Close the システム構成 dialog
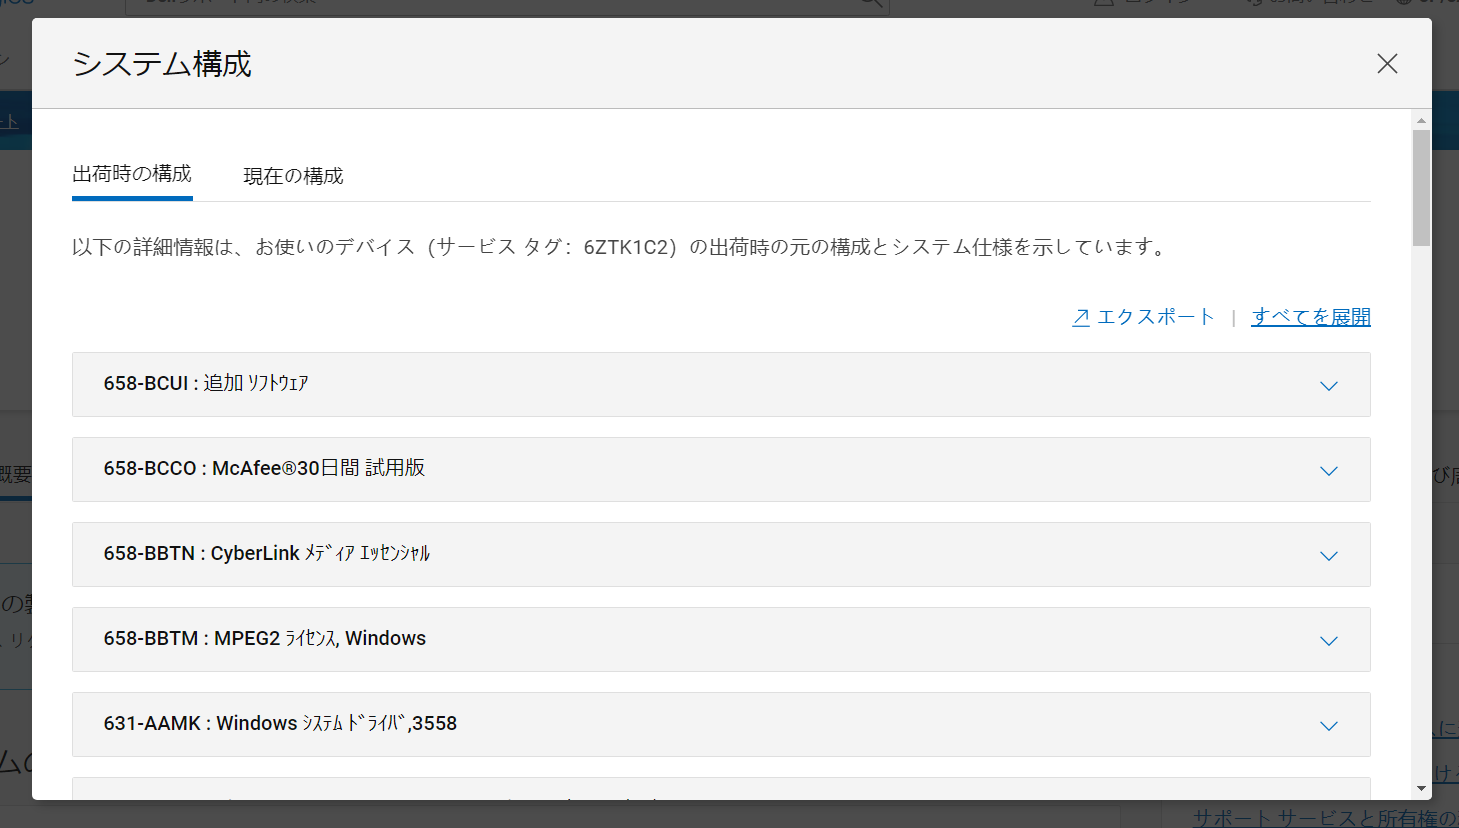This screenshot has height=828, width=1459. pyautogui.click(x=1387, y=64)
